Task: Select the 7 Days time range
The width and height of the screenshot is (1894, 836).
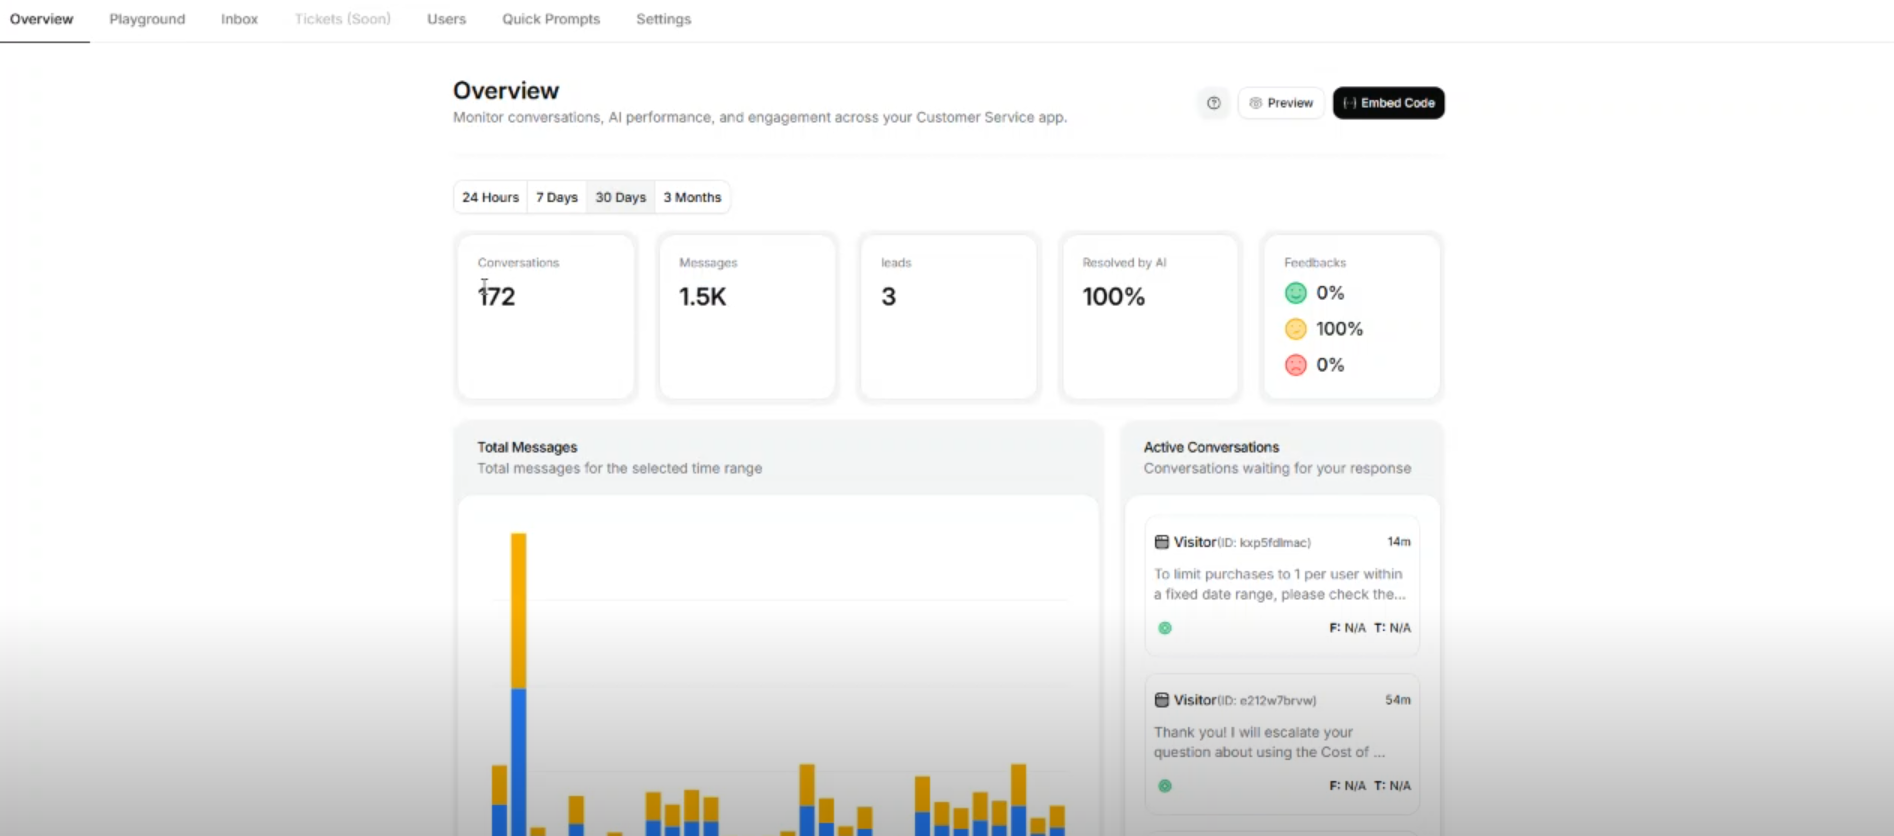Action: click(556, 197)
